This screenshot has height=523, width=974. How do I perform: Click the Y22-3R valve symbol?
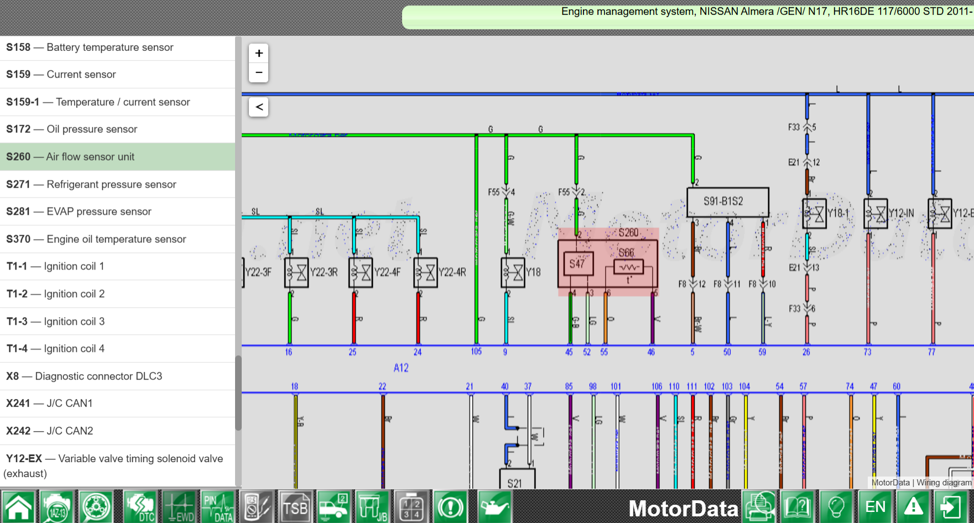[296, 273]
